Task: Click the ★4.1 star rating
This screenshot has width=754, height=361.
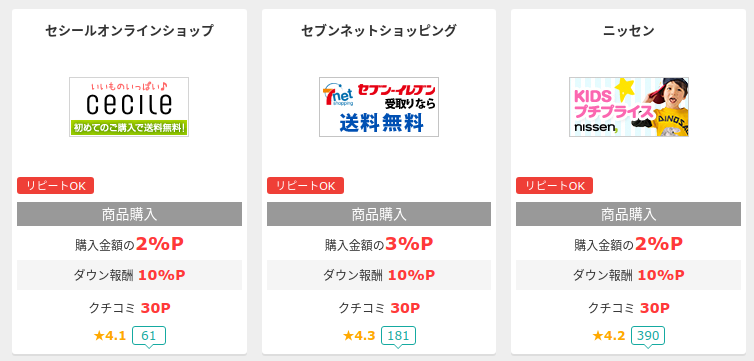Action: 110,336
